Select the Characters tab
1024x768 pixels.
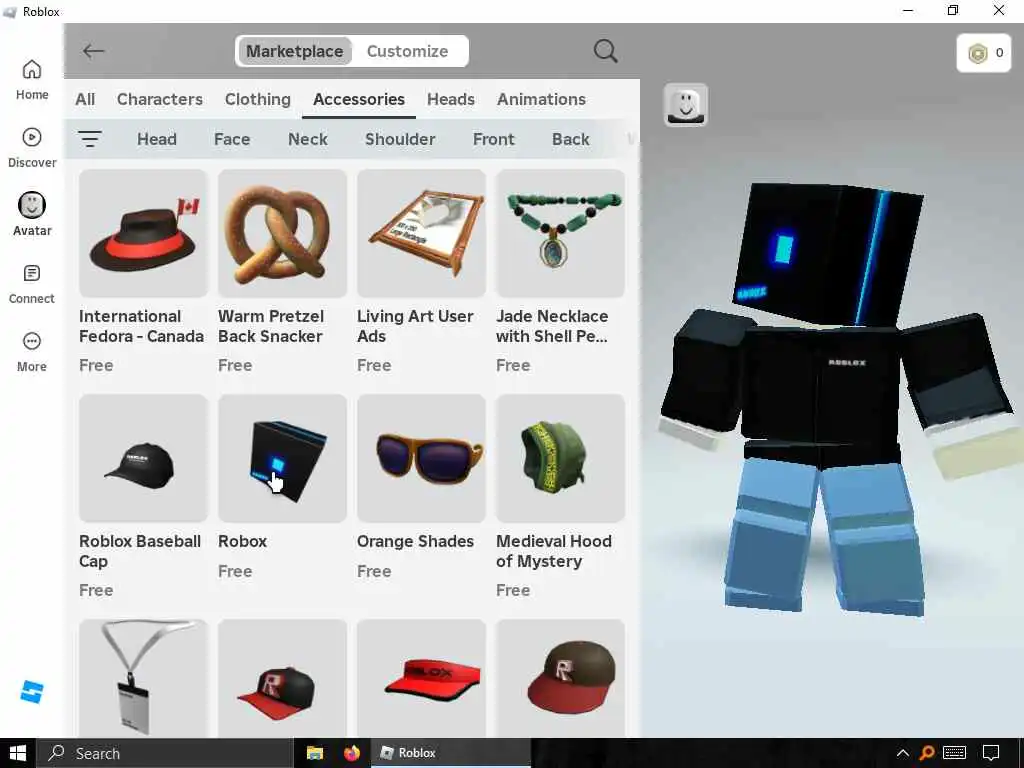[160, 99]
